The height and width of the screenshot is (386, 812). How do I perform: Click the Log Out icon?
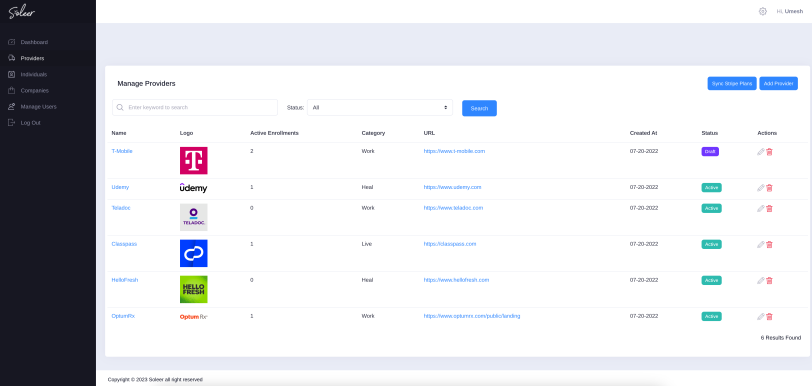coord(11,122)
